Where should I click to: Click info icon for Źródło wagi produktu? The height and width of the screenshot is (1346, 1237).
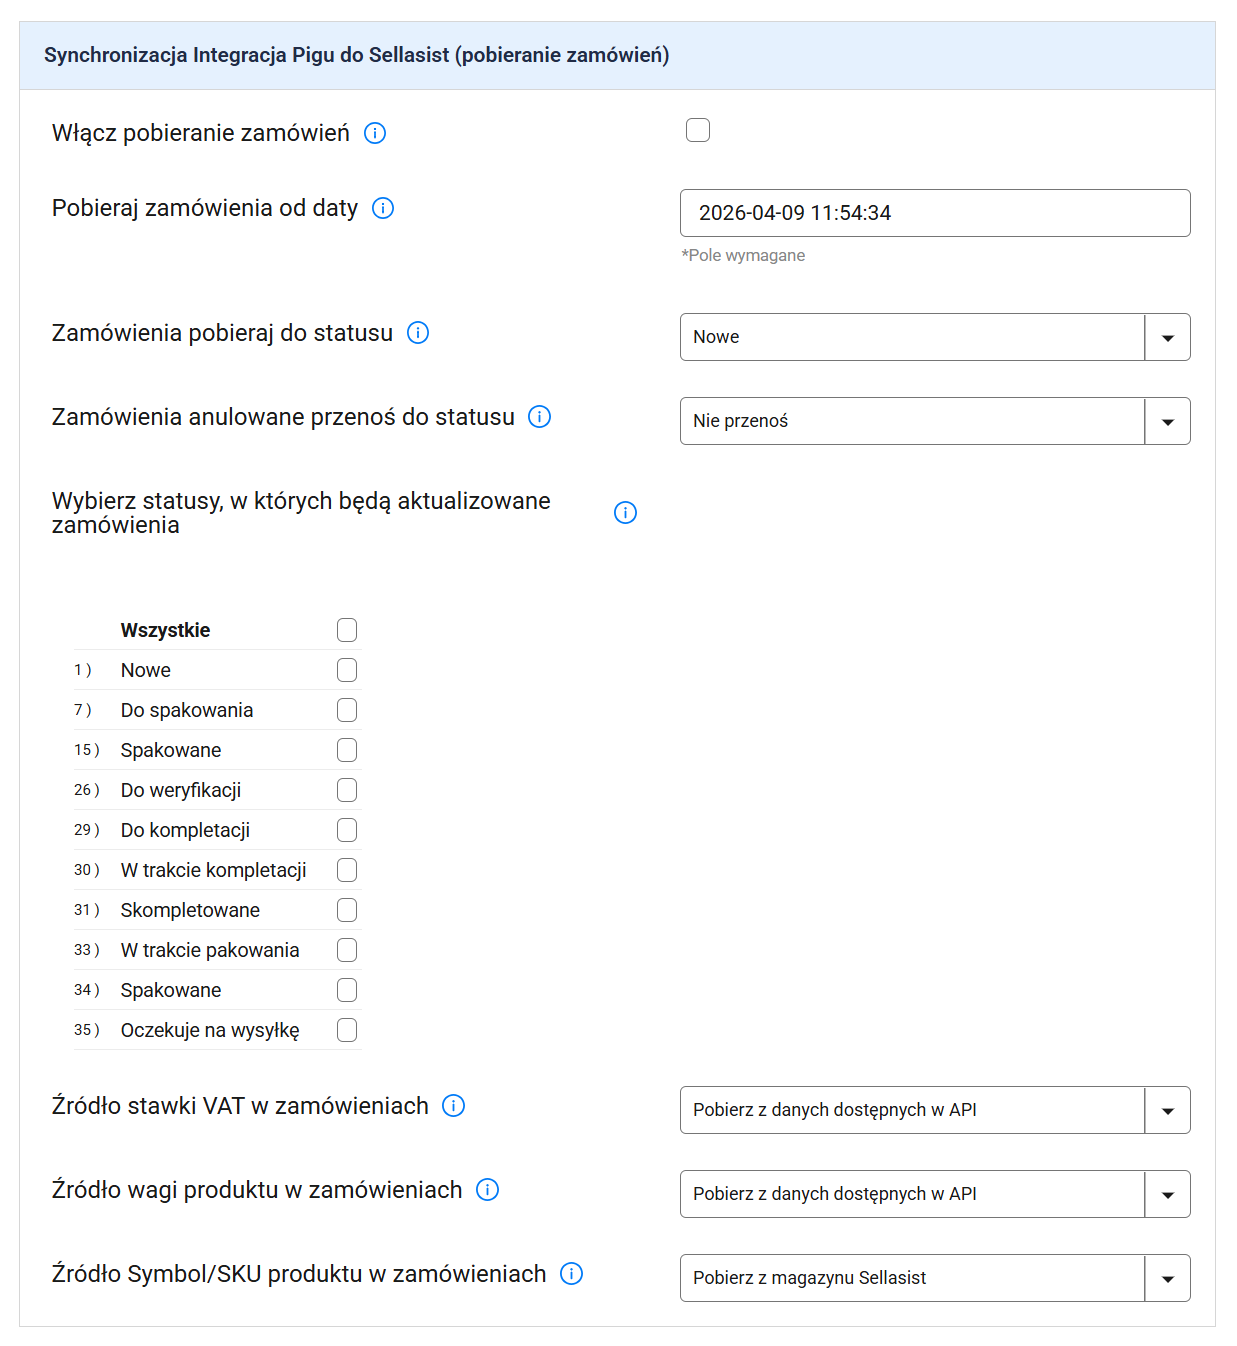click(x=487, y=1190)
